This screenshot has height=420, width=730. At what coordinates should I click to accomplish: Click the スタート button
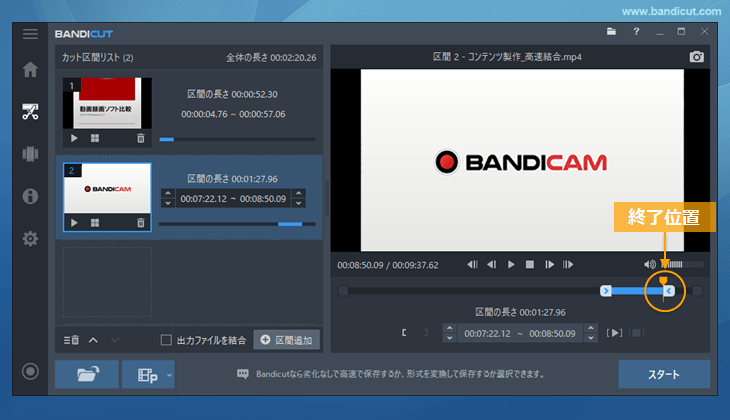pos(664,375)
